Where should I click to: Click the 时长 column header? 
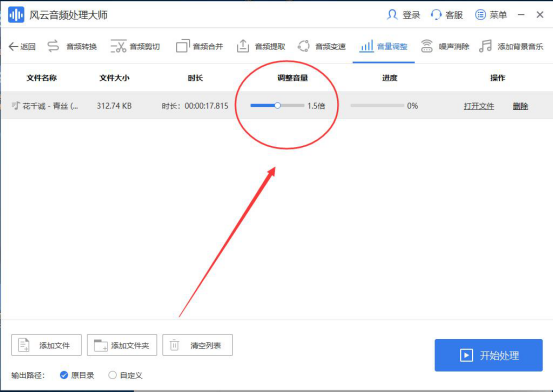point(195,78)
